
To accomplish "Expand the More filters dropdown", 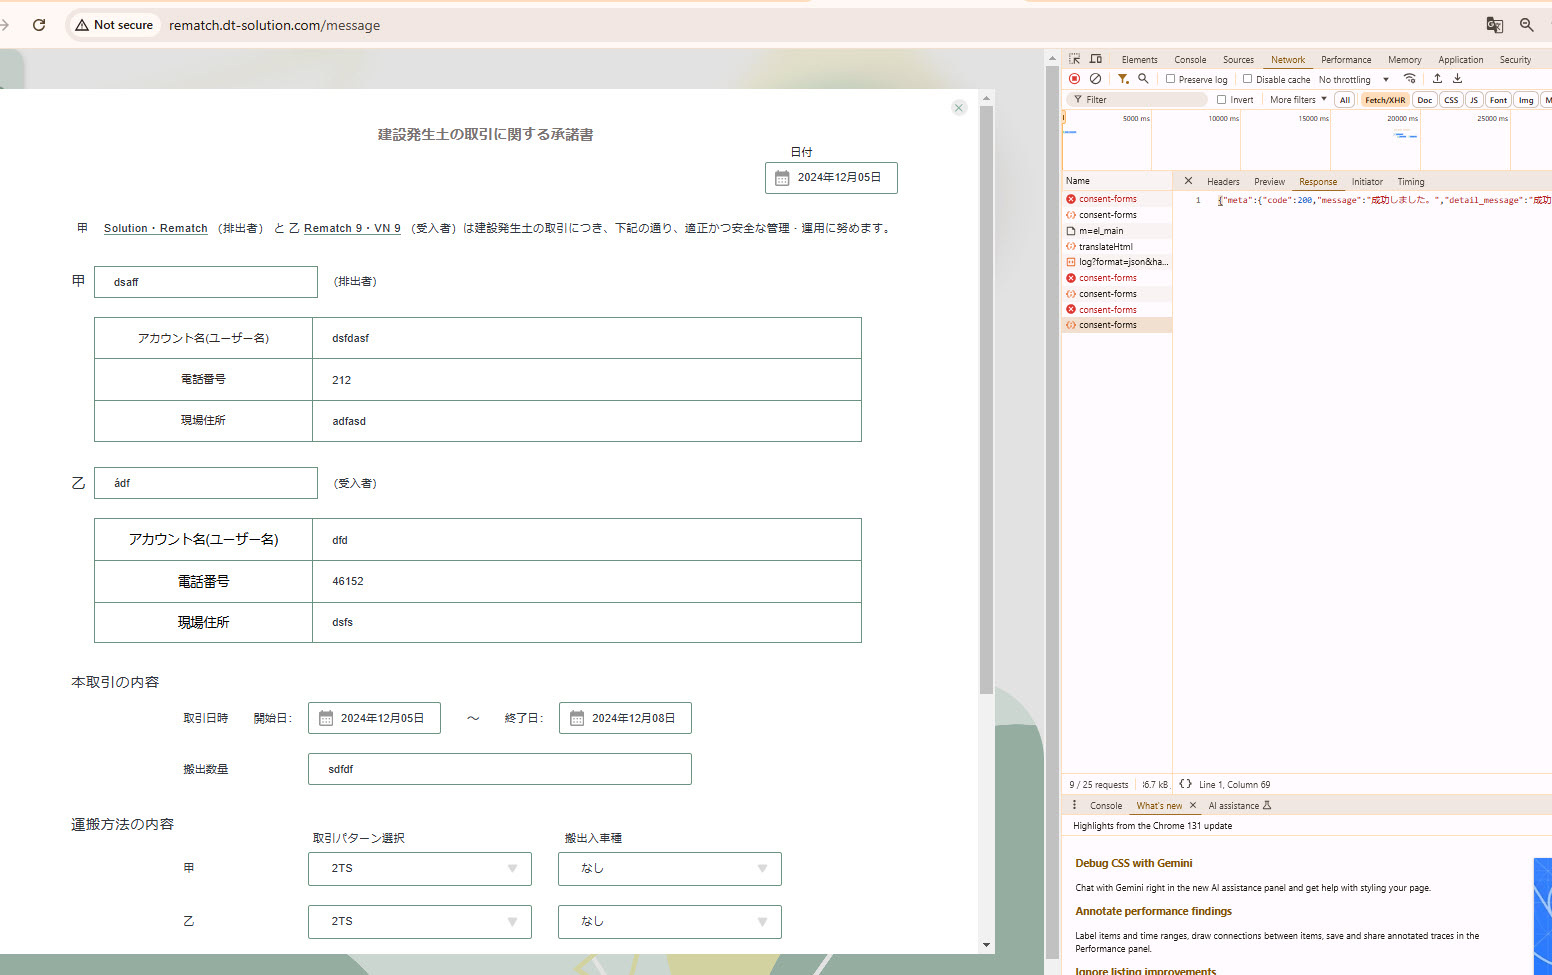I will tap(1298, 100).
